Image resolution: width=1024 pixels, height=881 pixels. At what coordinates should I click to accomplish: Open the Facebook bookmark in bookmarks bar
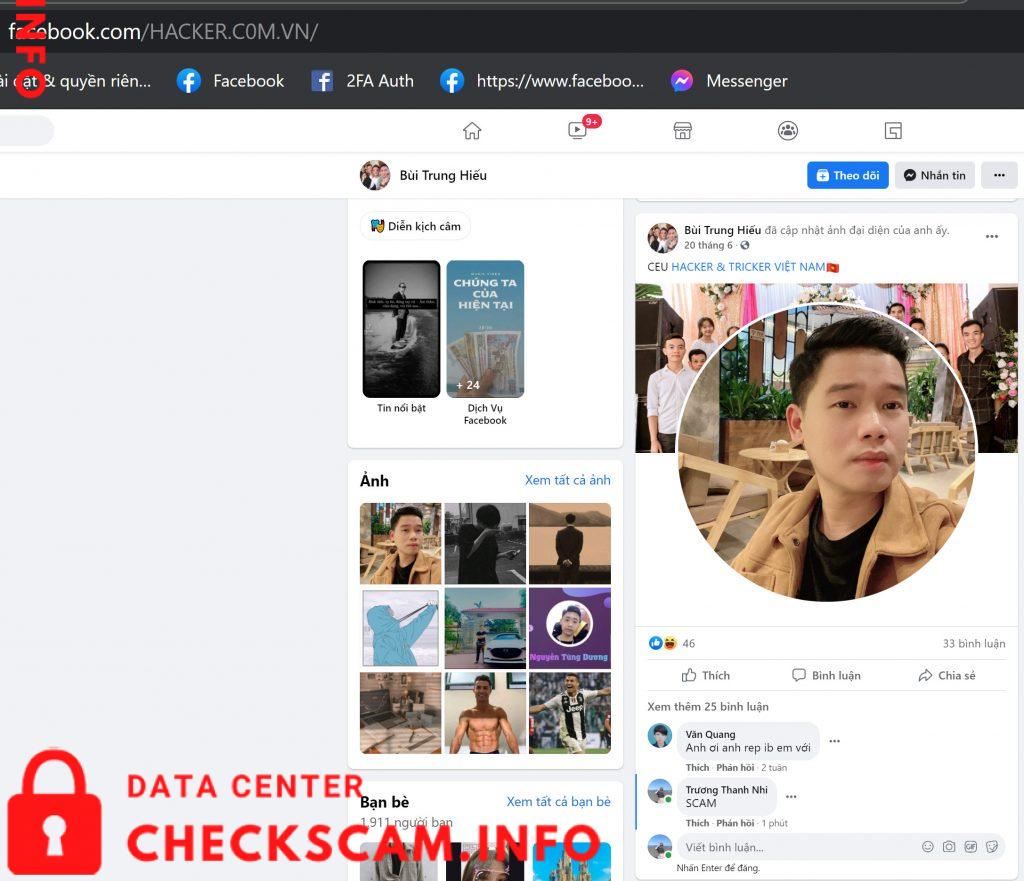tap(231, 81)
